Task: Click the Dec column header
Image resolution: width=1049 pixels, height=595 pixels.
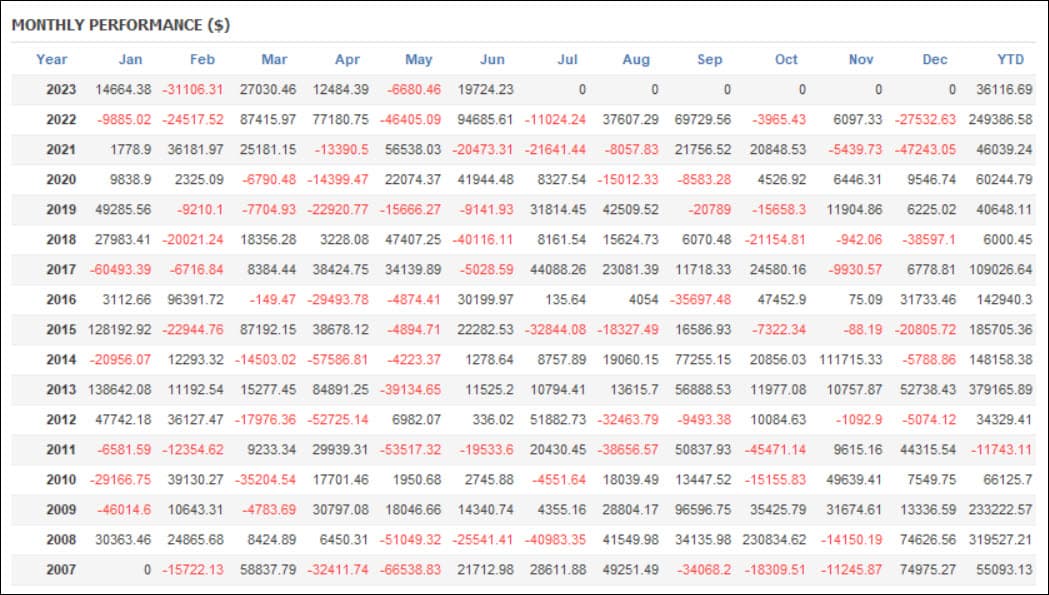Action: pos(935,60)
